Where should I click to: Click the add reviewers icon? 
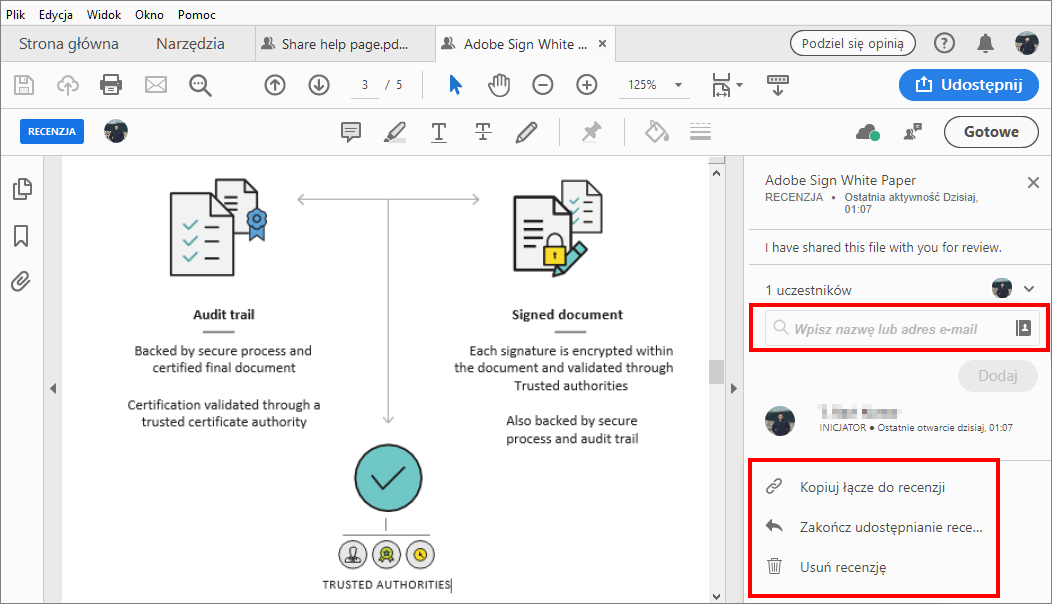tap(912, 132)
